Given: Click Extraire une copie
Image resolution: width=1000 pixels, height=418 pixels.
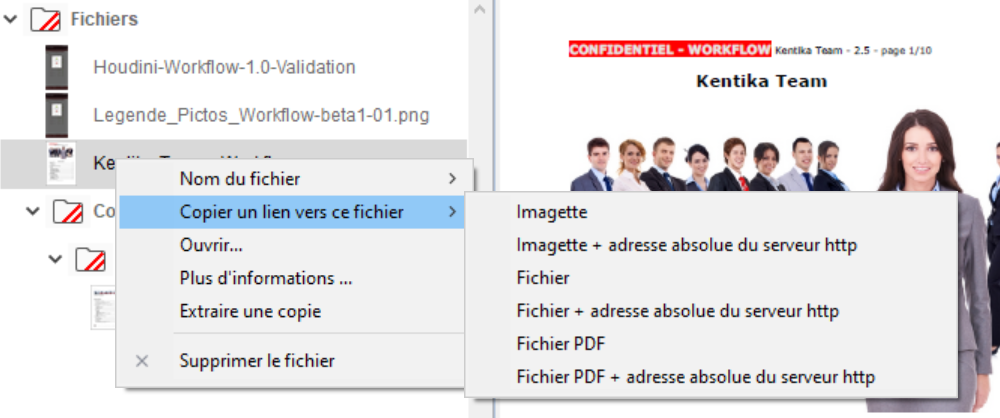Looking at the screenshot, I should (250, 311).
